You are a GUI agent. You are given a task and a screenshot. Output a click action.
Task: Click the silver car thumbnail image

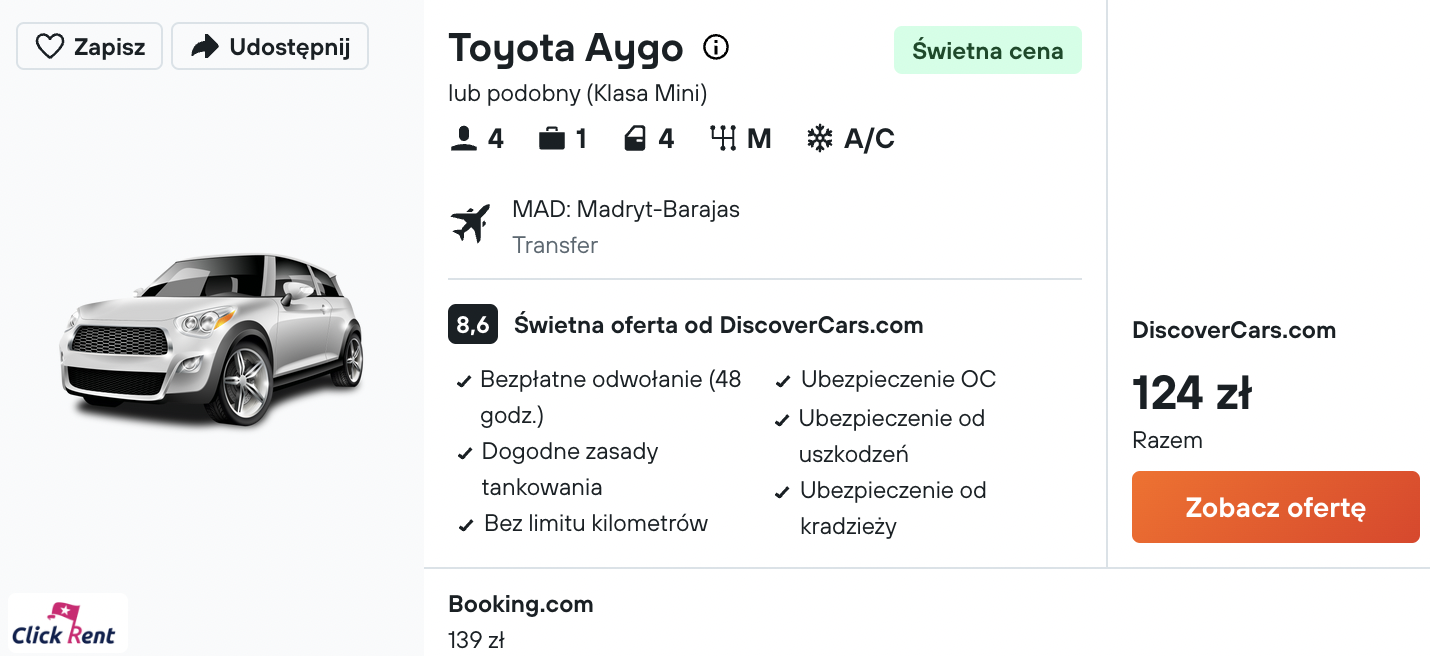[x=211, y=338]
